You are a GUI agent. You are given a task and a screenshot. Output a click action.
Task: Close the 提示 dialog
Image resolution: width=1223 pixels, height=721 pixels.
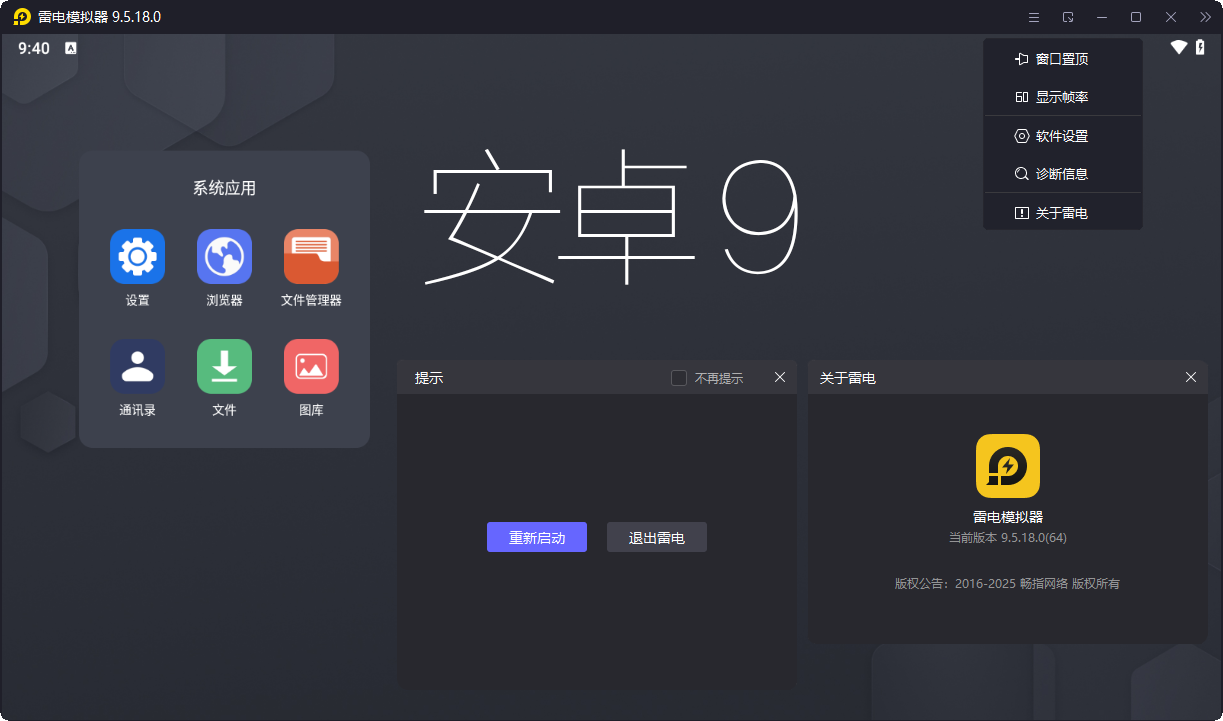[x=780, y=377]
